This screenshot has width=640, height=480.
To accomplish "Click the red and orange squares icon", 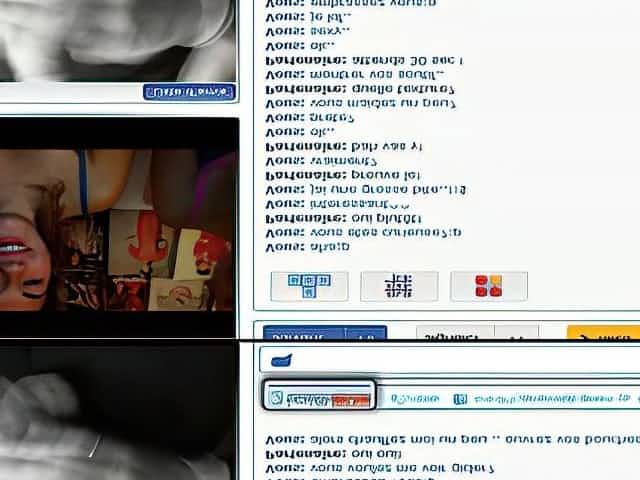I will click(488, 286).
